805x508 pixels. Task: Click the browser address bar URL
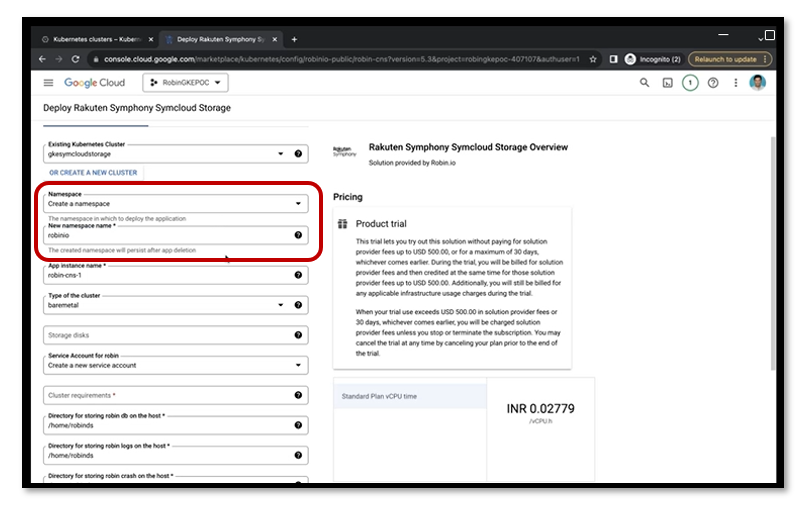click(x=341, y=59)
